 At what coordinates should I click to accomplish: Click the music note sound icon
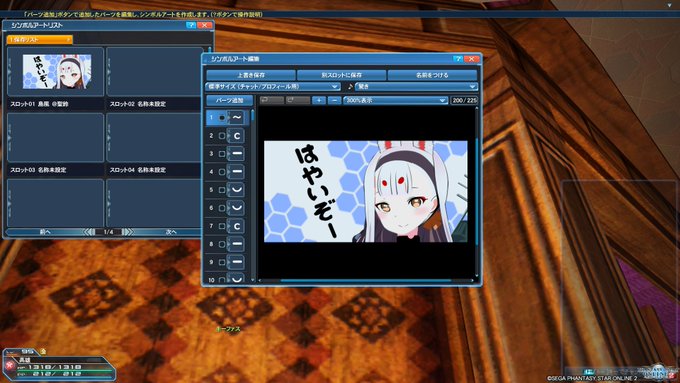pos(350,87)
